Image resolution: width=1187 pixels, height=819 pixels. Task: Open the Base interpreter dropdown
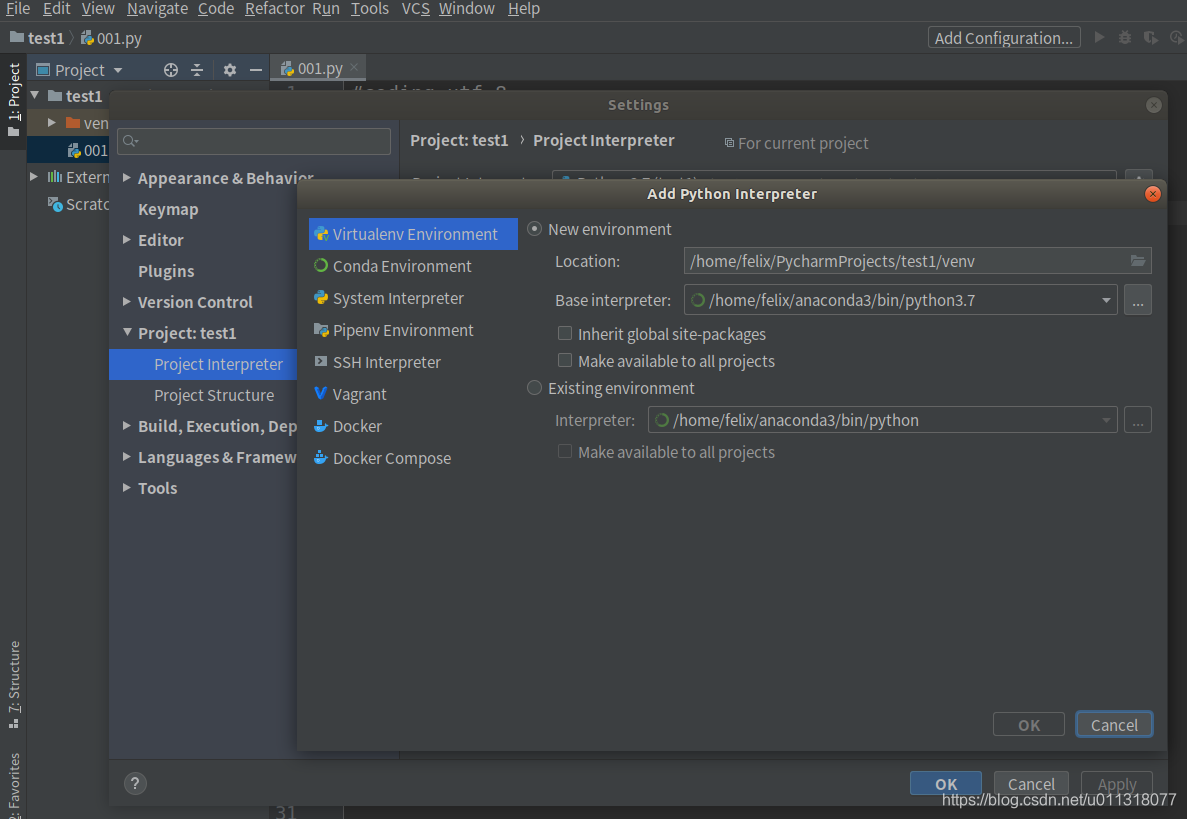tap(1106, 300)
